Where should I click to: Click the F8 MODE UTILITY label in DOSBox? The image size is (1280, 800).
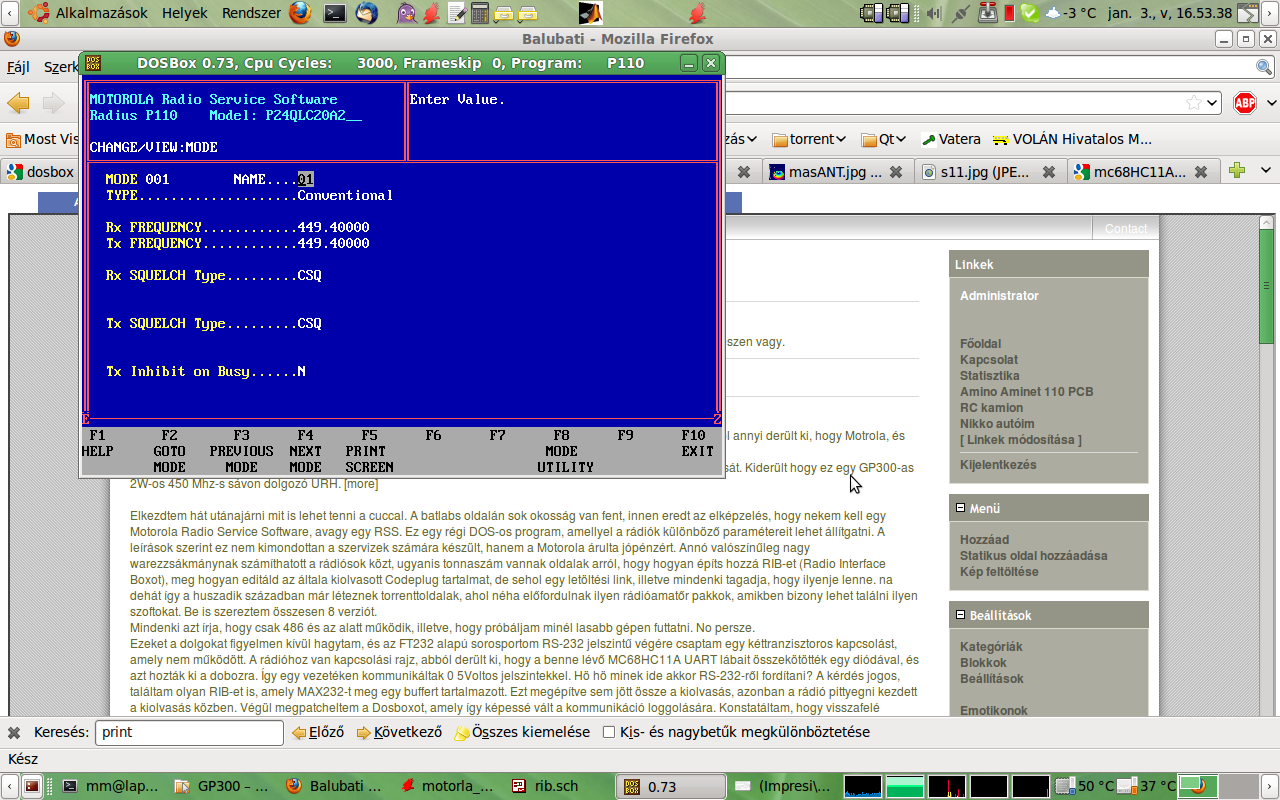pyautogui.click(x=565, y=451)
